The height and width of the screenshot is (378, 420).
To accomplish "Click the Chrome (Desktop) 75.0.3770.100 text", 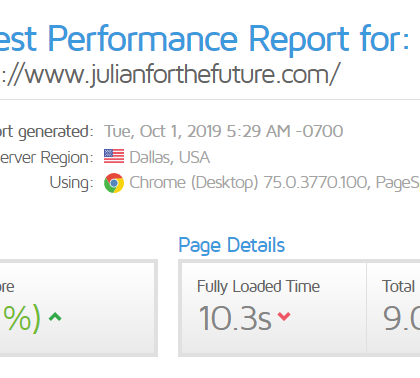I will coord(249,183).
